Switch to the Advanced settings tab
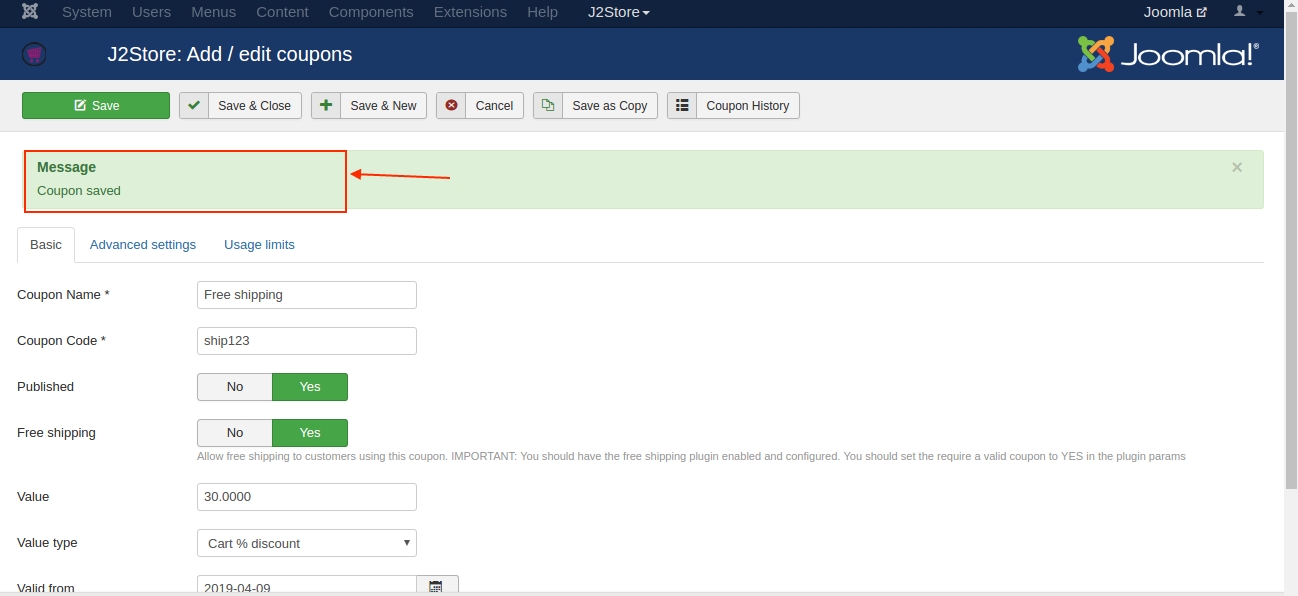Screen dimensions: 1298x596 (143, 245)
